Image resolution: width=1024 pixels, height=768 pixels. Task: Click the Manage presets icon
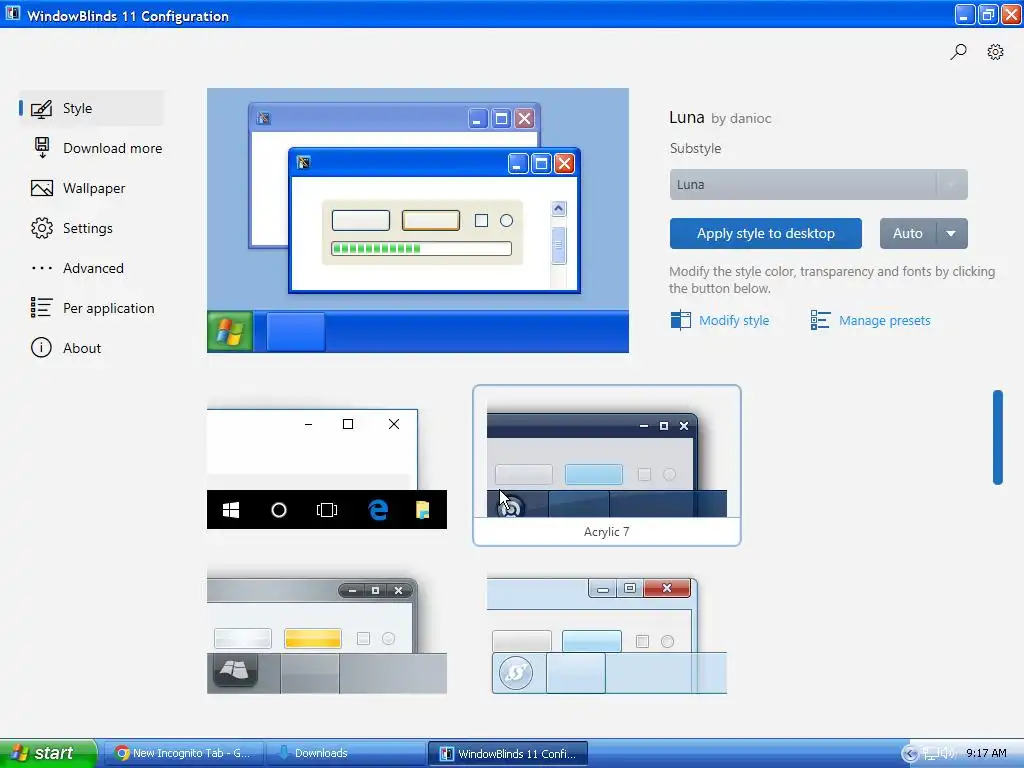820,320
